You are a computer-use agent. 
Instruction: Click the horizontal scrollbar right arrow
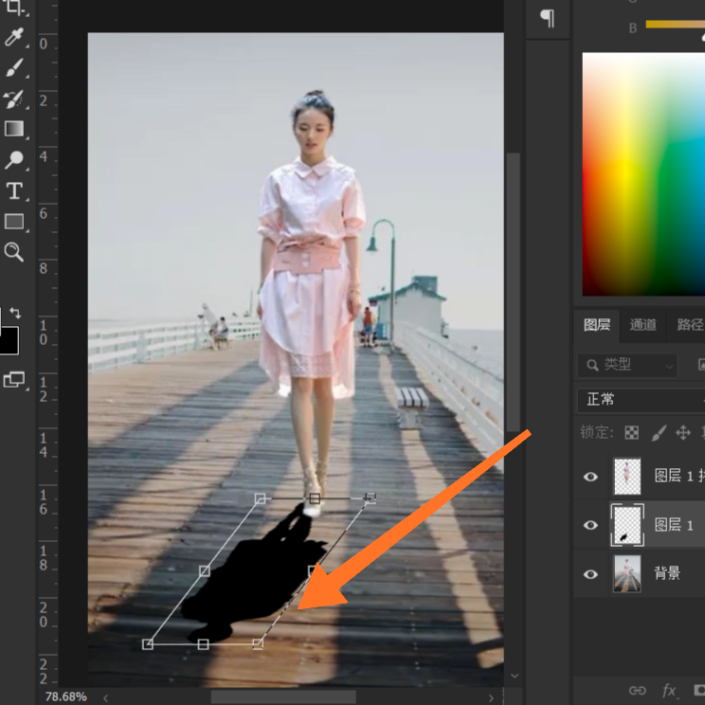click(x=491, y=698)
